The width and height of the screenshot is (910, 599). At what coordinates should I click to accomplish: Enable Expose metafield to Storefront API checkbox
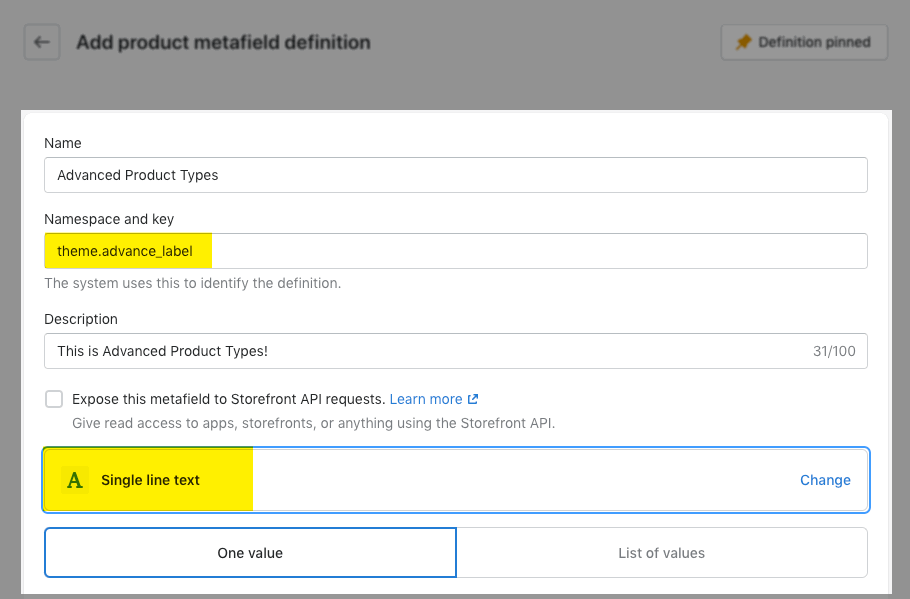tap(54, 399)
